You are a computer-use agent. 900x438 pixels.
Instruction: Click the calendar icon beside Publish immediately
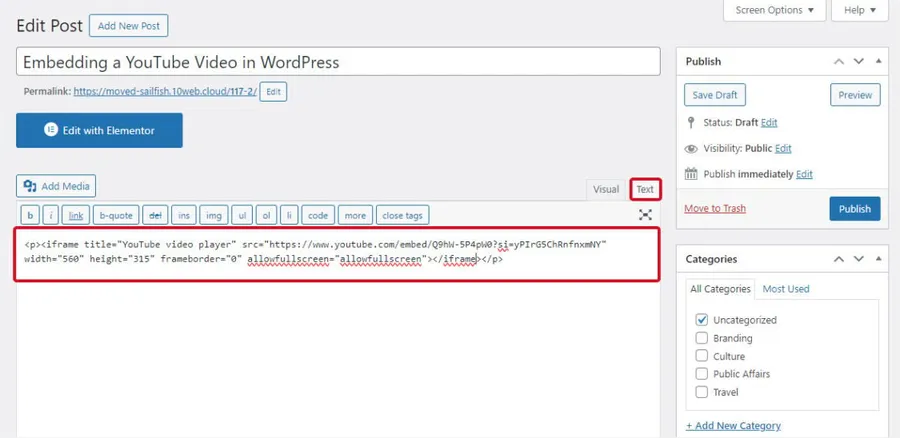click(x=691, y=173)
